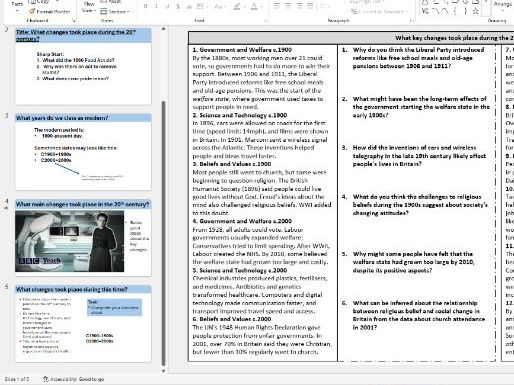Viewport: 514px width, 385px height.
Task: Click heading '5. Science and Technology c.2000'
Action: click(x=240, y=270)
